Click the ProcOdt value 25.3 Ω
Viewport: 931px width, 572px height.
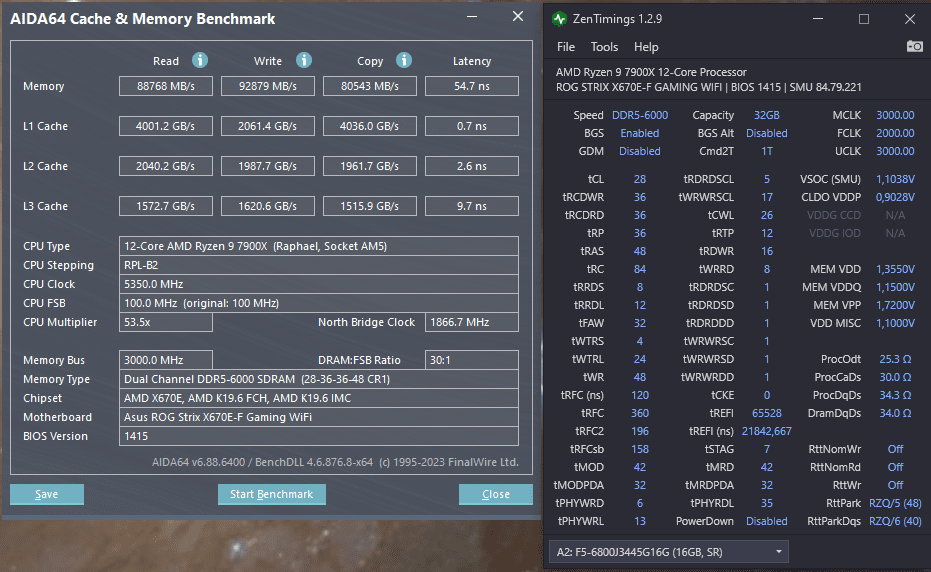click(895, 359)
